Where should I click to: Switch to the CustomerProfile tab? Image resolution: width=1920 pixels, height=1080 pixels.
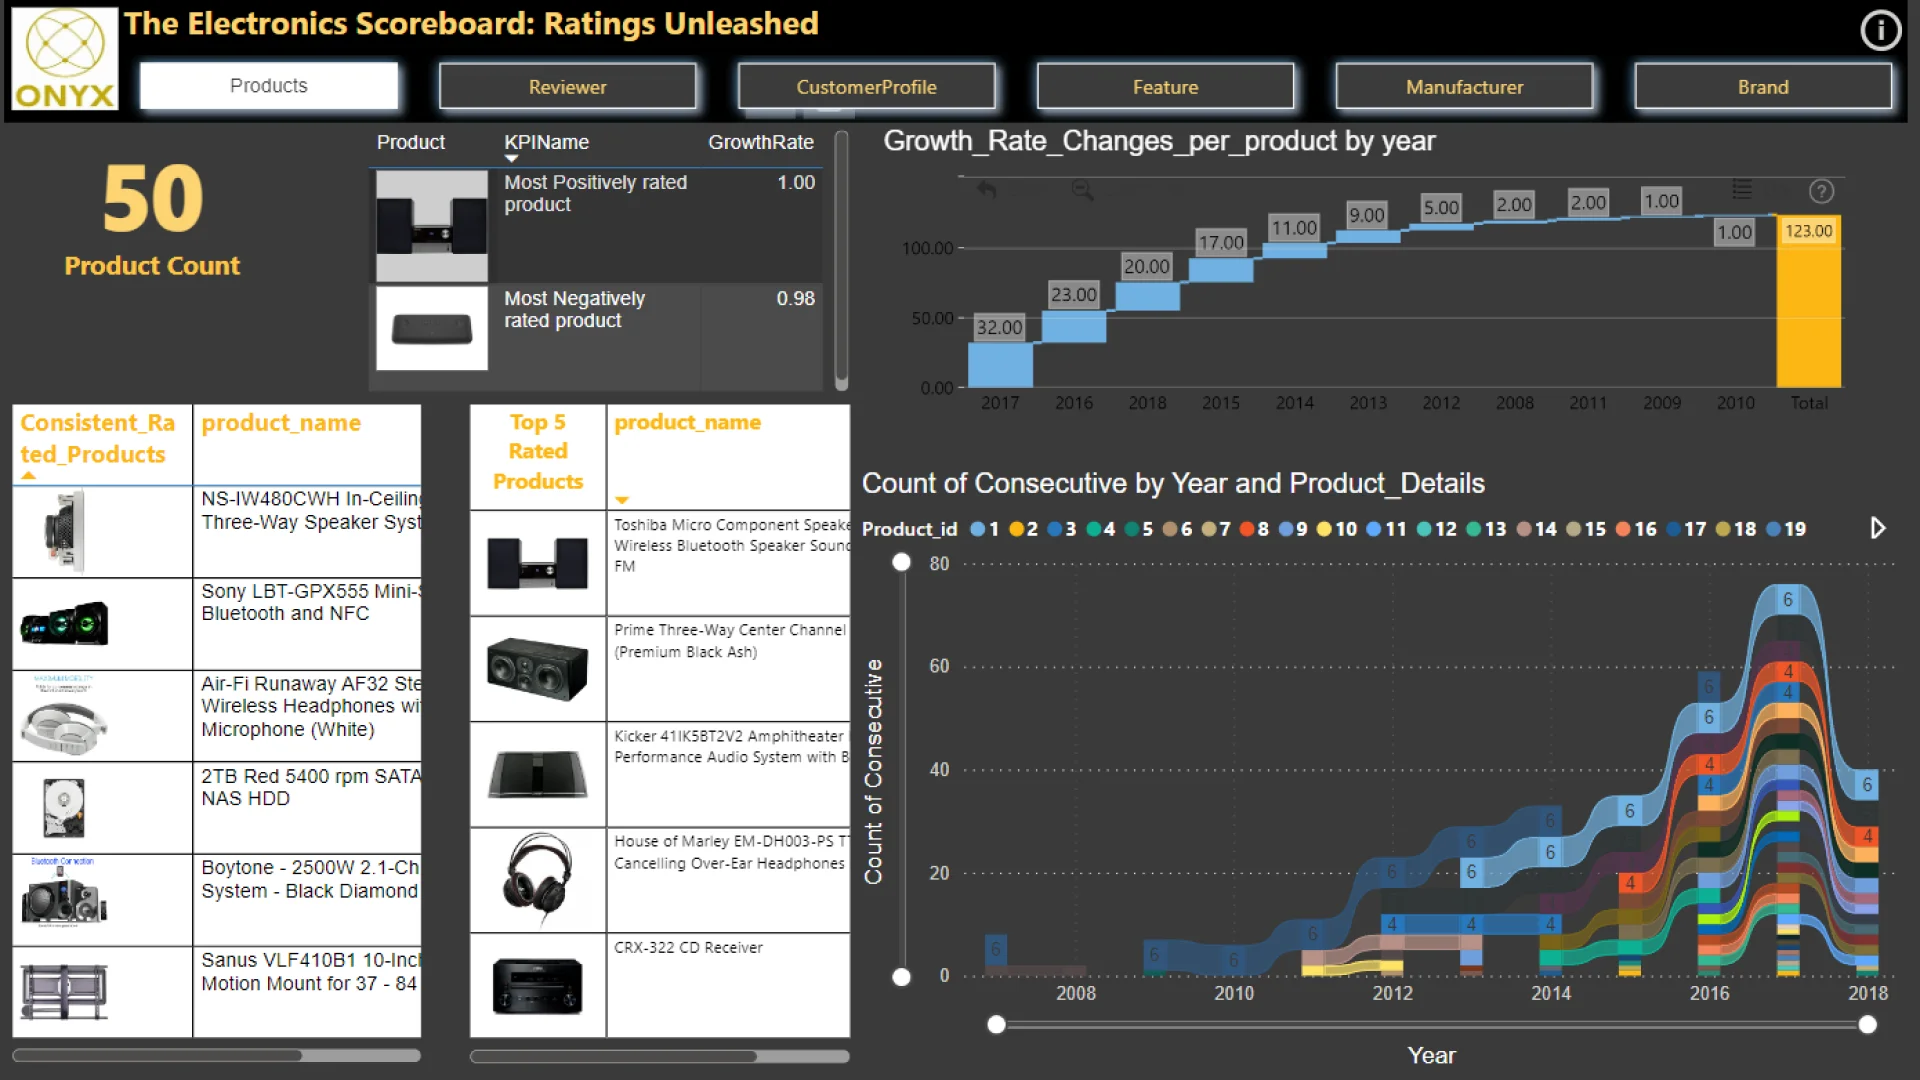(x=866, y=87)
